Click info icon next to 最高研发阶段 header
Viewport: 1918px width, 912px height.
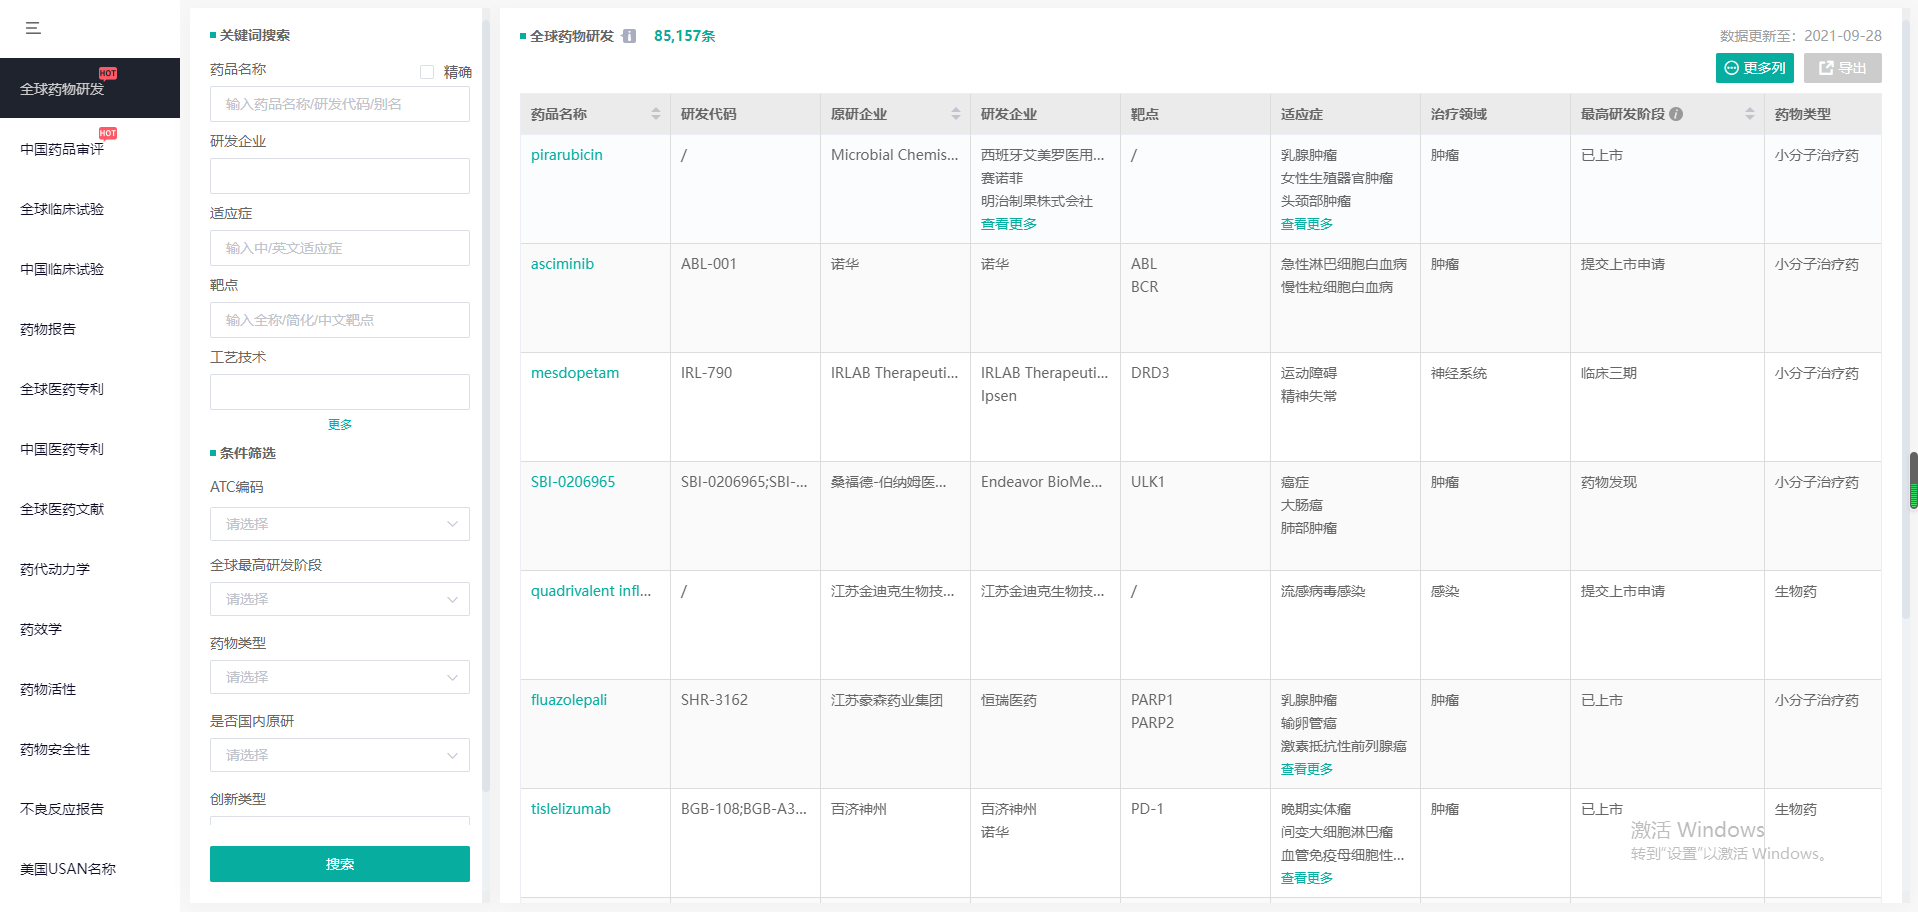(1676, 114)
